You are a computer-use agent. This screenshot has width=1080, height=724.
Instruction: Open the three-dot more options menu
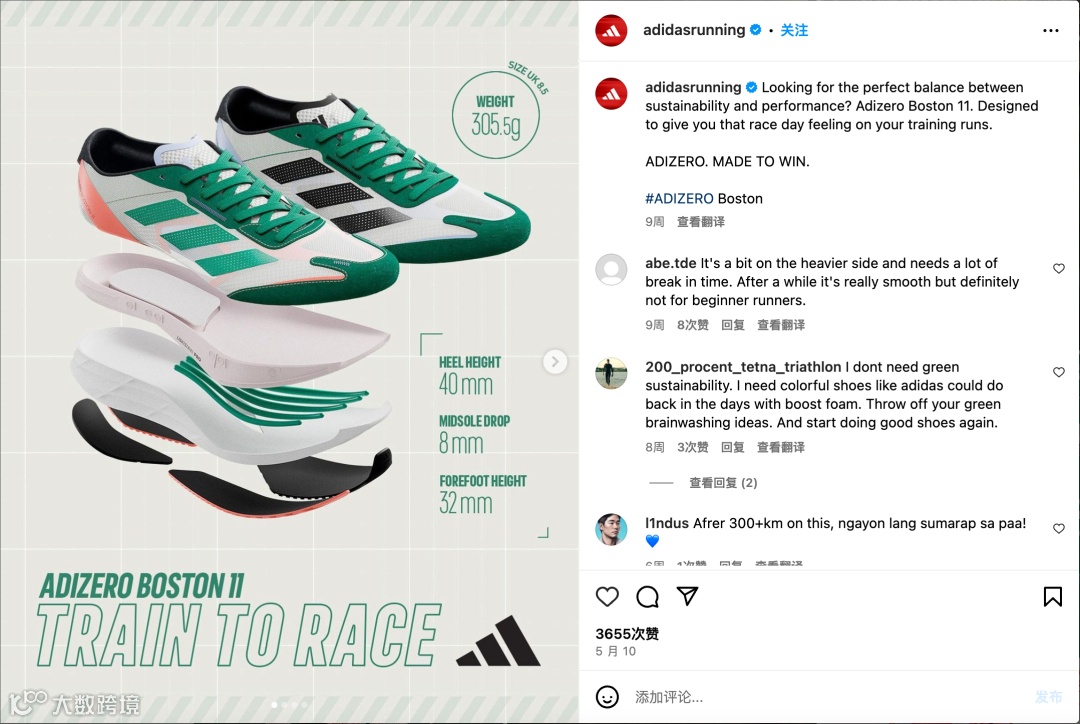click(x=1050, y=30)
